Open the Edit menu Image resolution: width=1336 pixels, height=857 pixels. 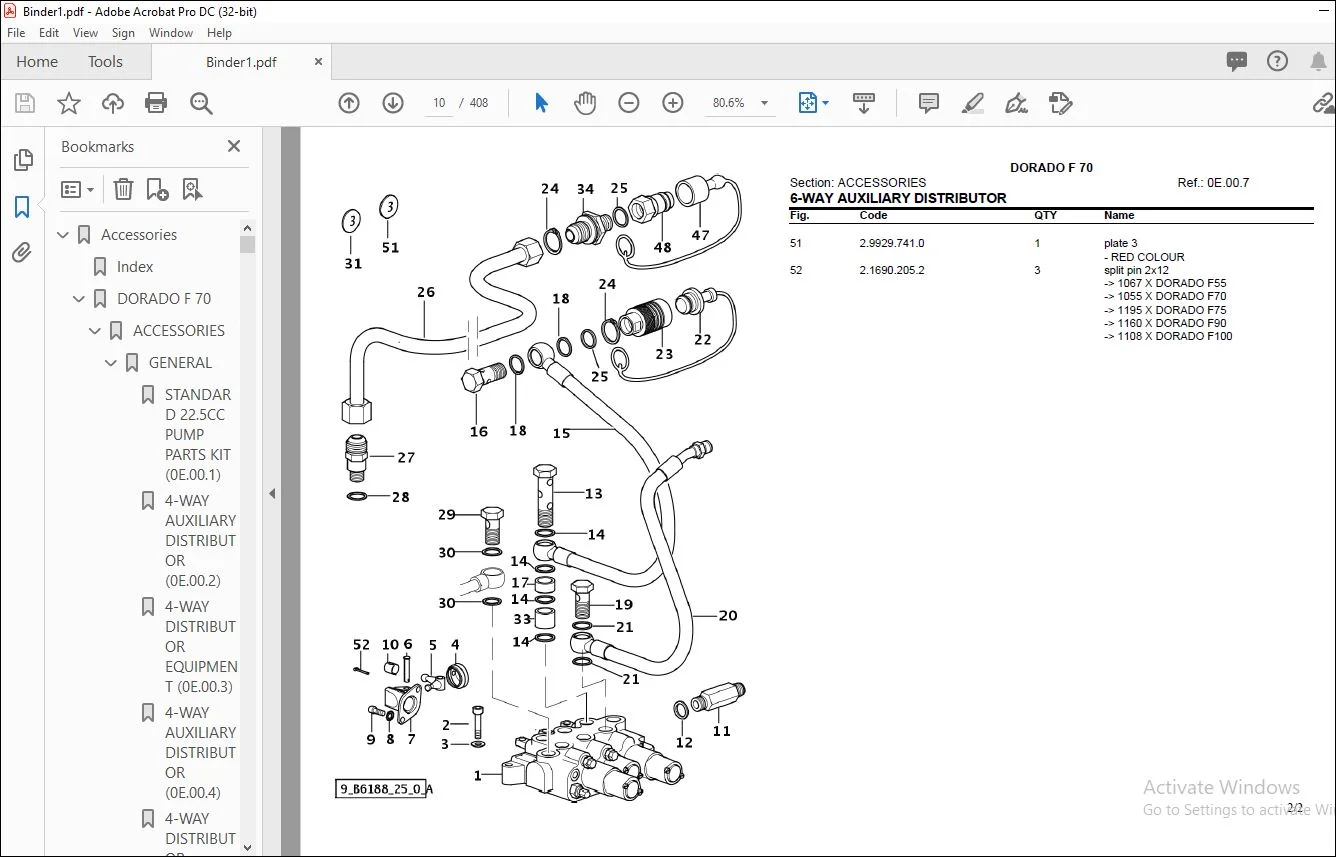49,33
